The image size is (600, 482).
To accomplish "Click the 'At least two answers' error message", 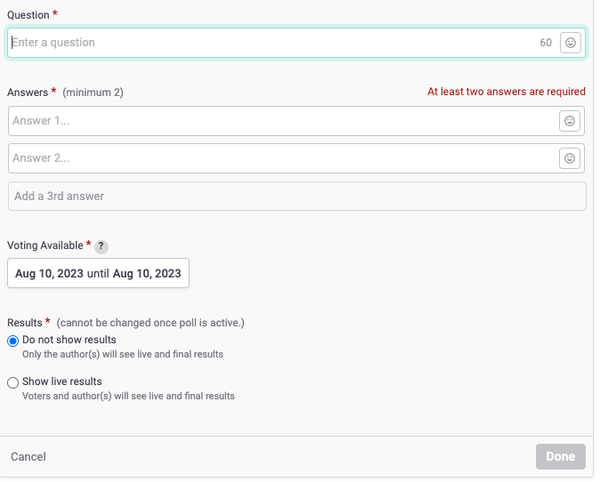I will tap(506, 92).
